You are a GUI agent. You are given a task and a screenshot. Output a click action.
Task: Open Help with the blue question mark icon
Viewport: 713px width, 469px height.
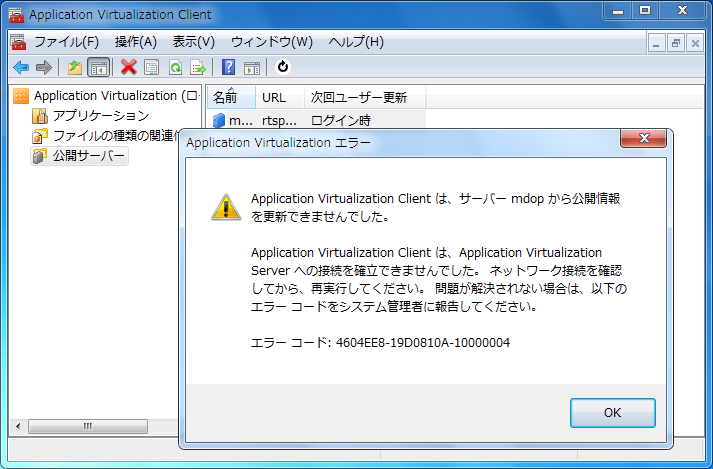[228, 67]
